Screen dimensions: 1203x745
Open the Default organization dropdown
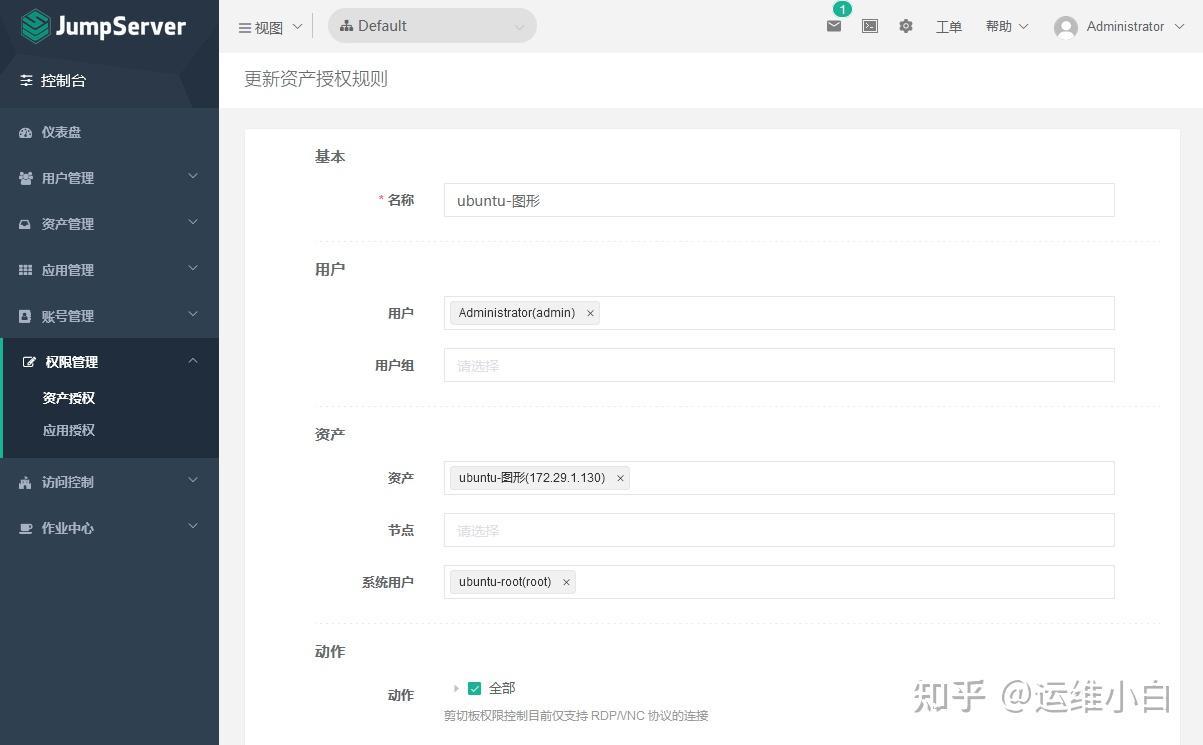click(432, 25)
